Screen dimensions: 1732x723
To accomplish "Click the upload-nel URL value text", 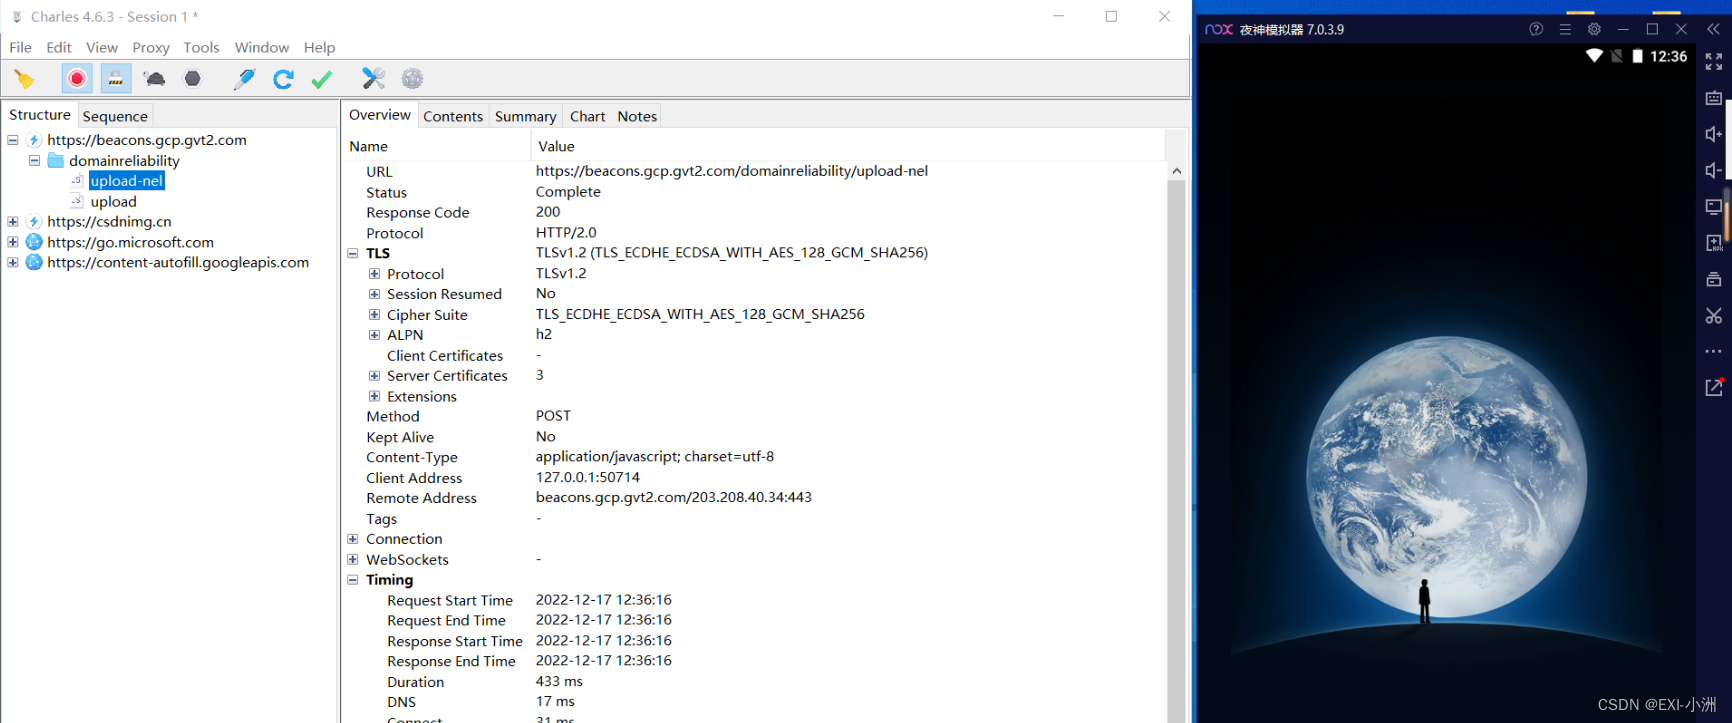I will [x=732, y=171].
